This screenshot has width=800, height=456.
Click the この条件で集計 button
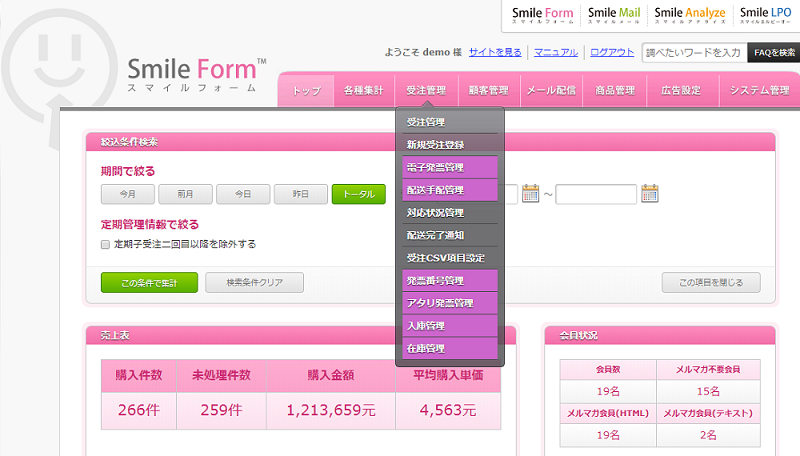(149, 283)
